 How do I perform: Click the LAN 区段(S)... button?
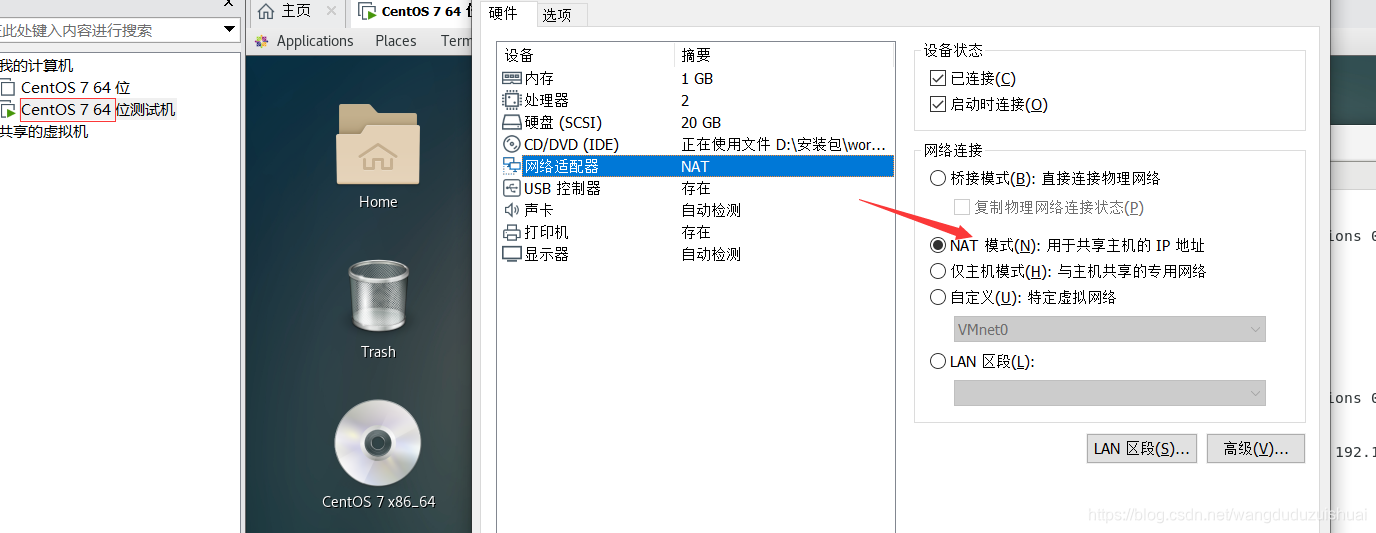pyautogui.click(x=1142, y=449)
